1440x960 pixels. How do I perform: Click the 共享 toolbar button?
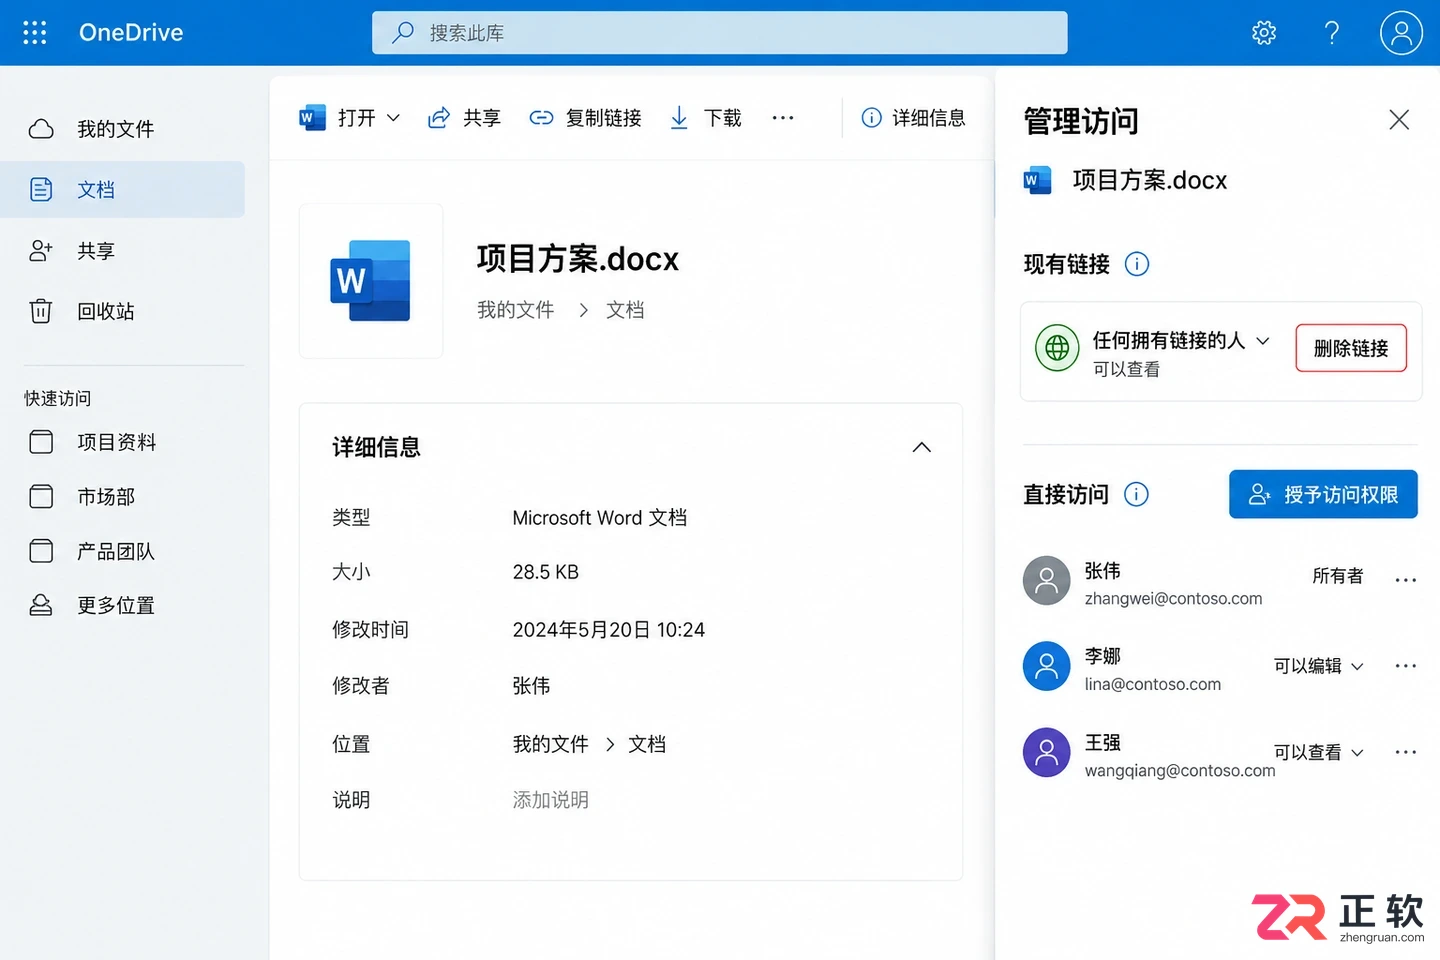point(464,118)
